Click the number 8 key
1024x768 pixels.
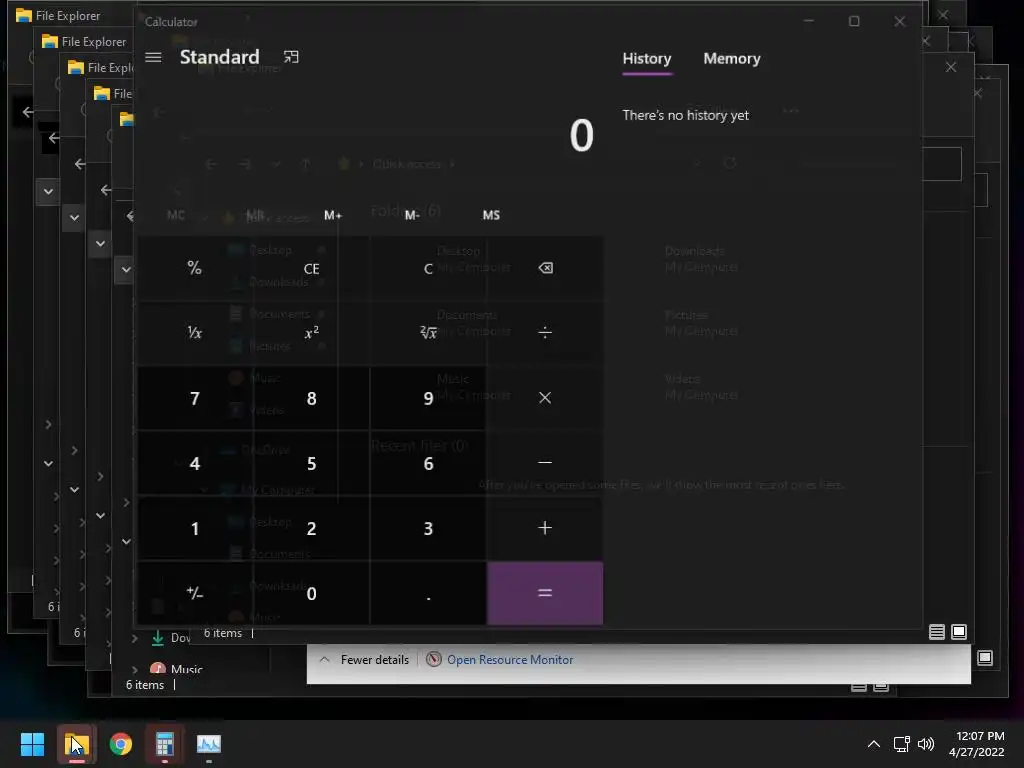tap(312, 398)
